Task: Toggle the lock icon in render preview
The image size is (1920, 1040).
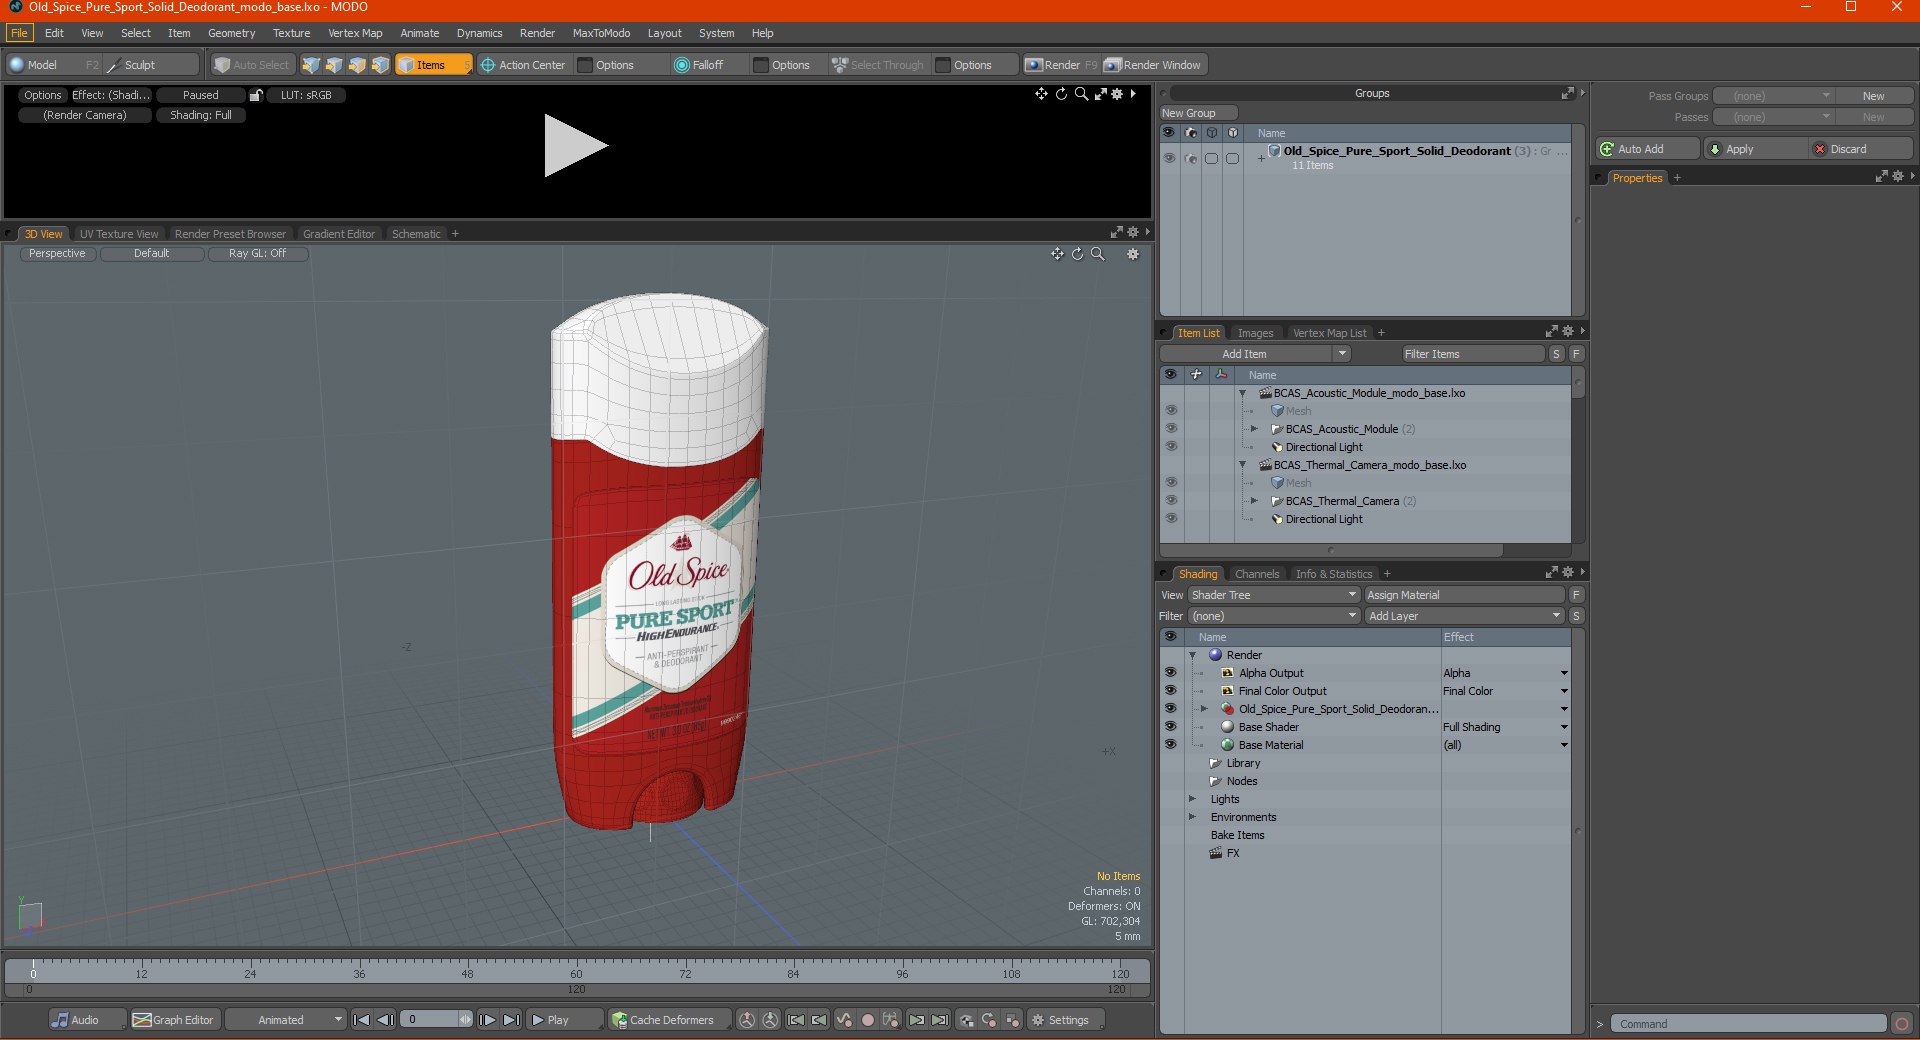Action: coord(256,95)
